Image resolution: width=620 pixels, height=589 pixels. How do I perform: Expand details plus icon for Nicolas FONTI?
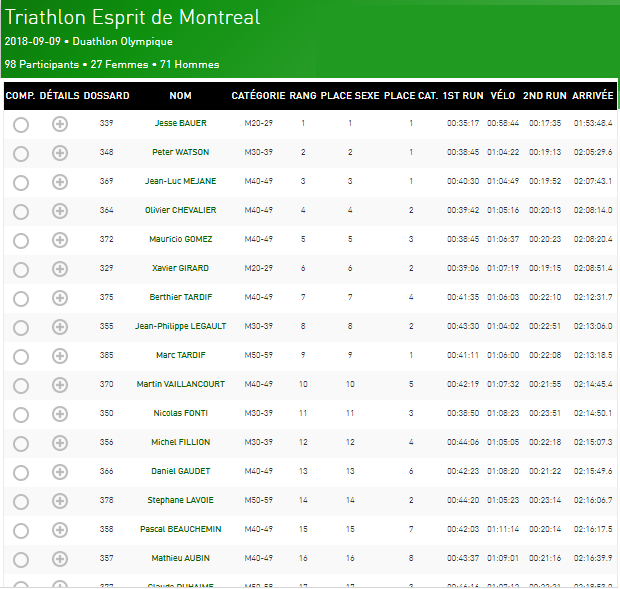[60, 414]
